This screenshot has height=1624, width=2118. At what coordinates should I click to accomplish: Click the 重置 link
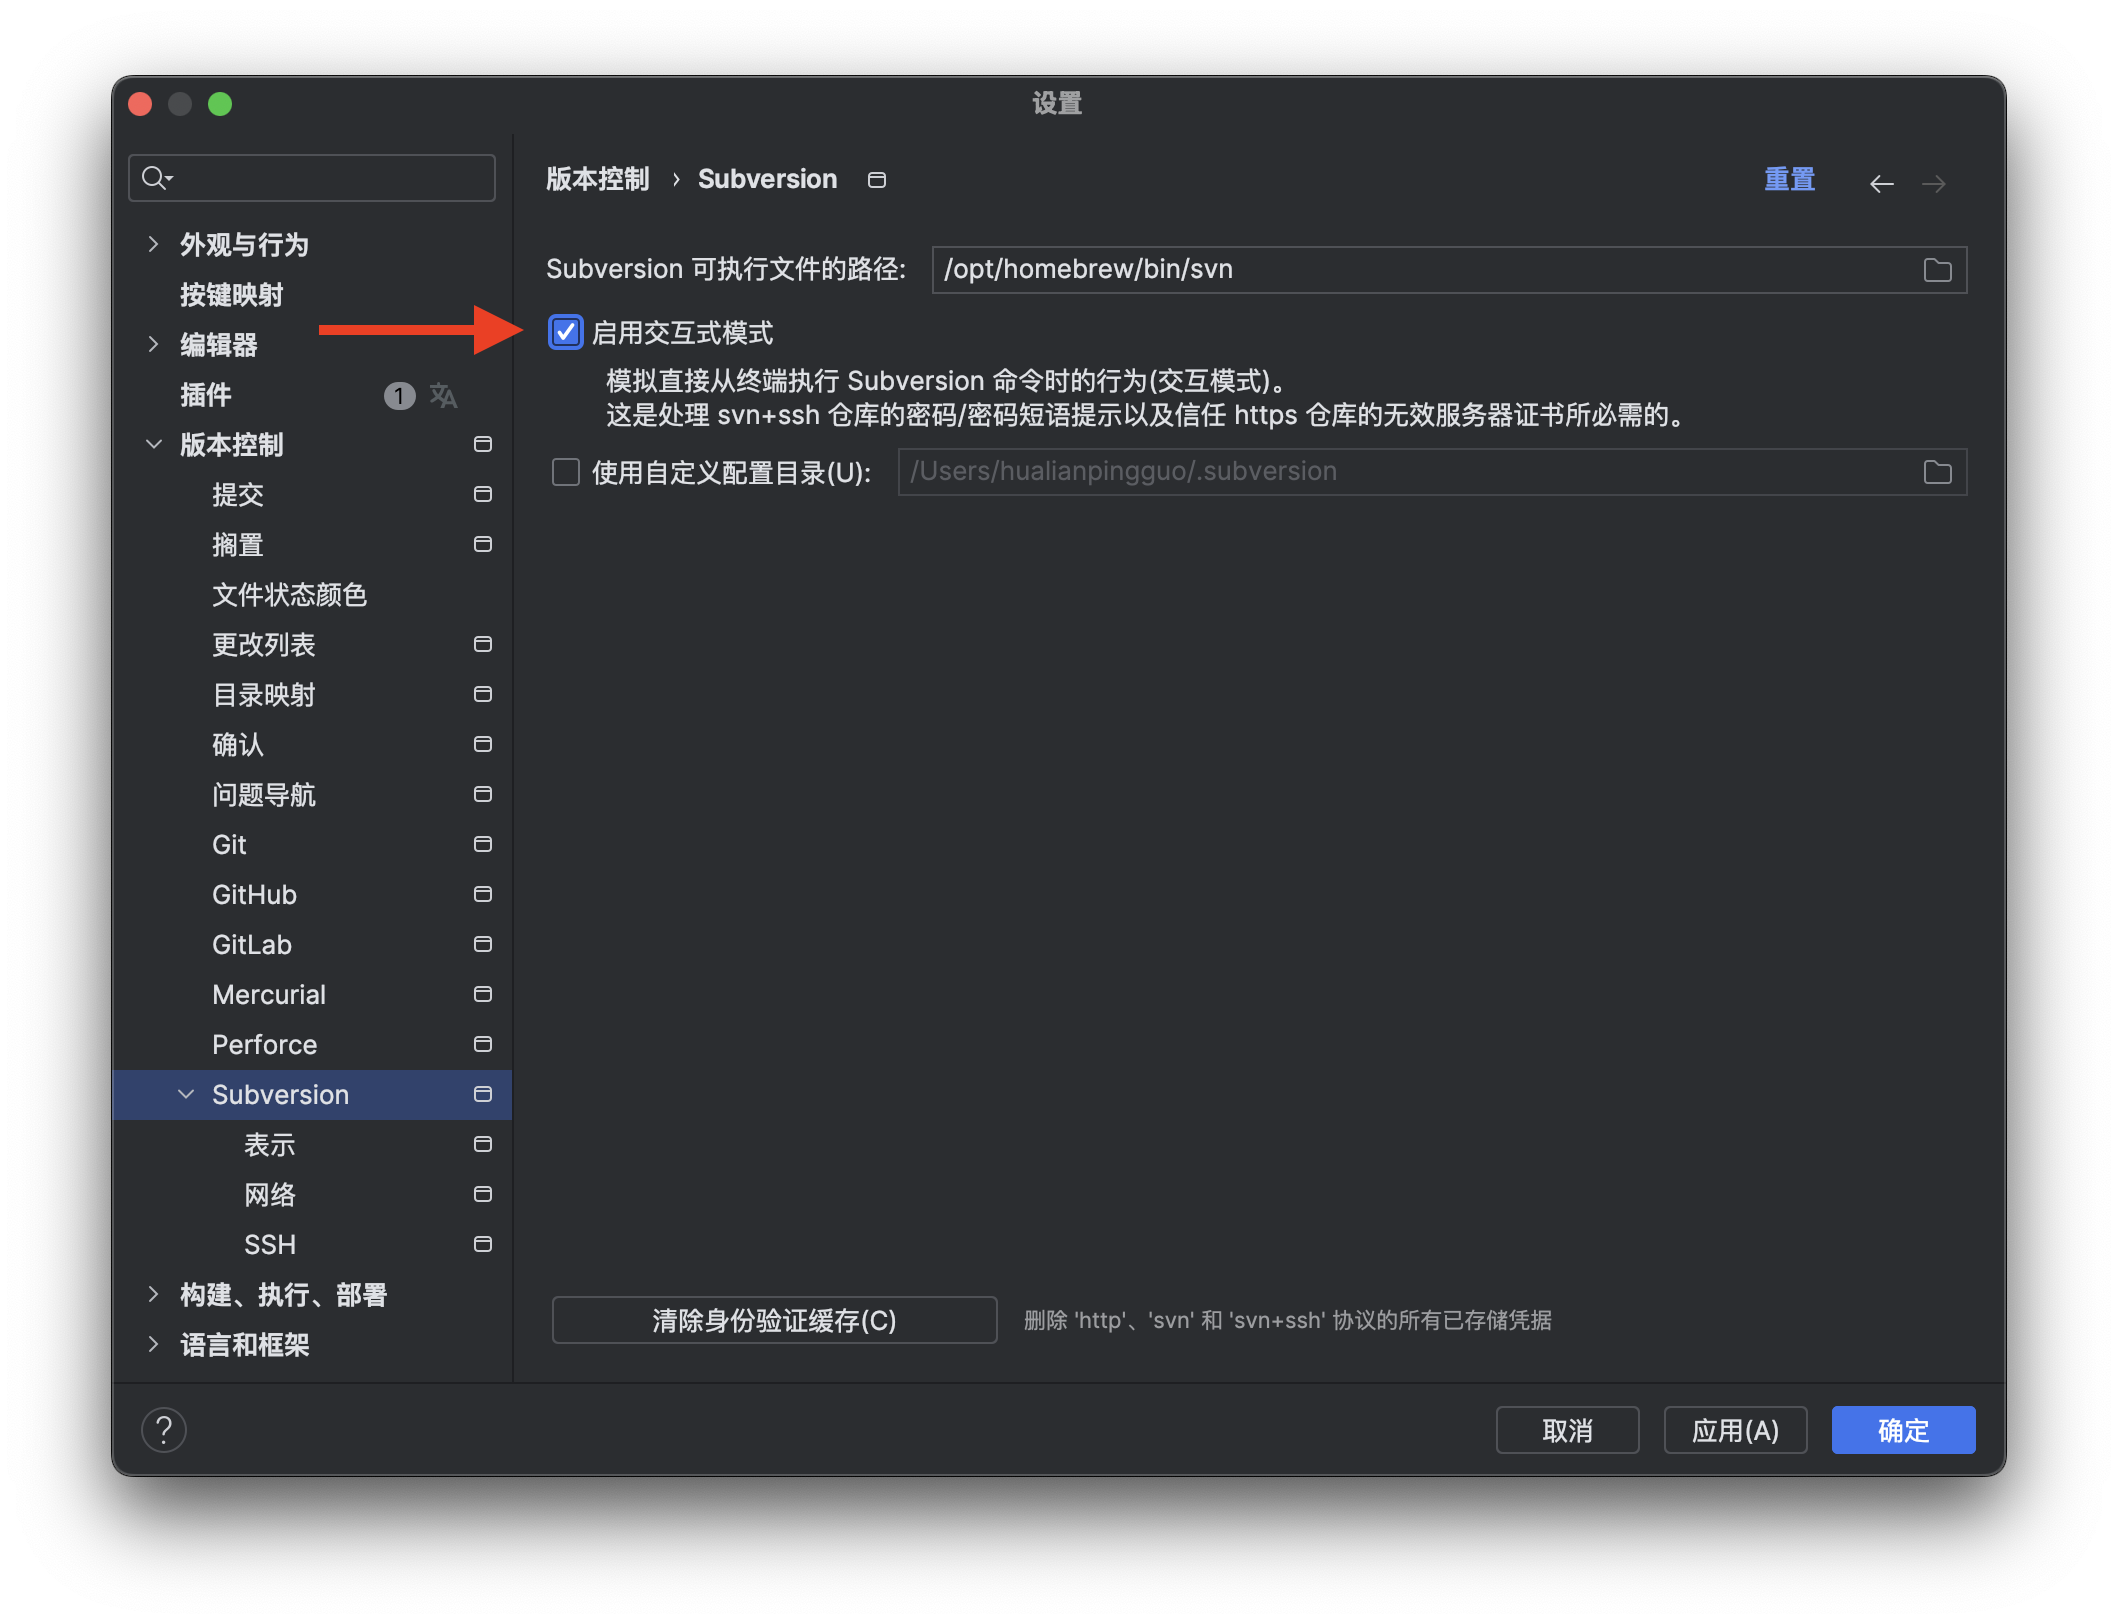click(1789, 178)
